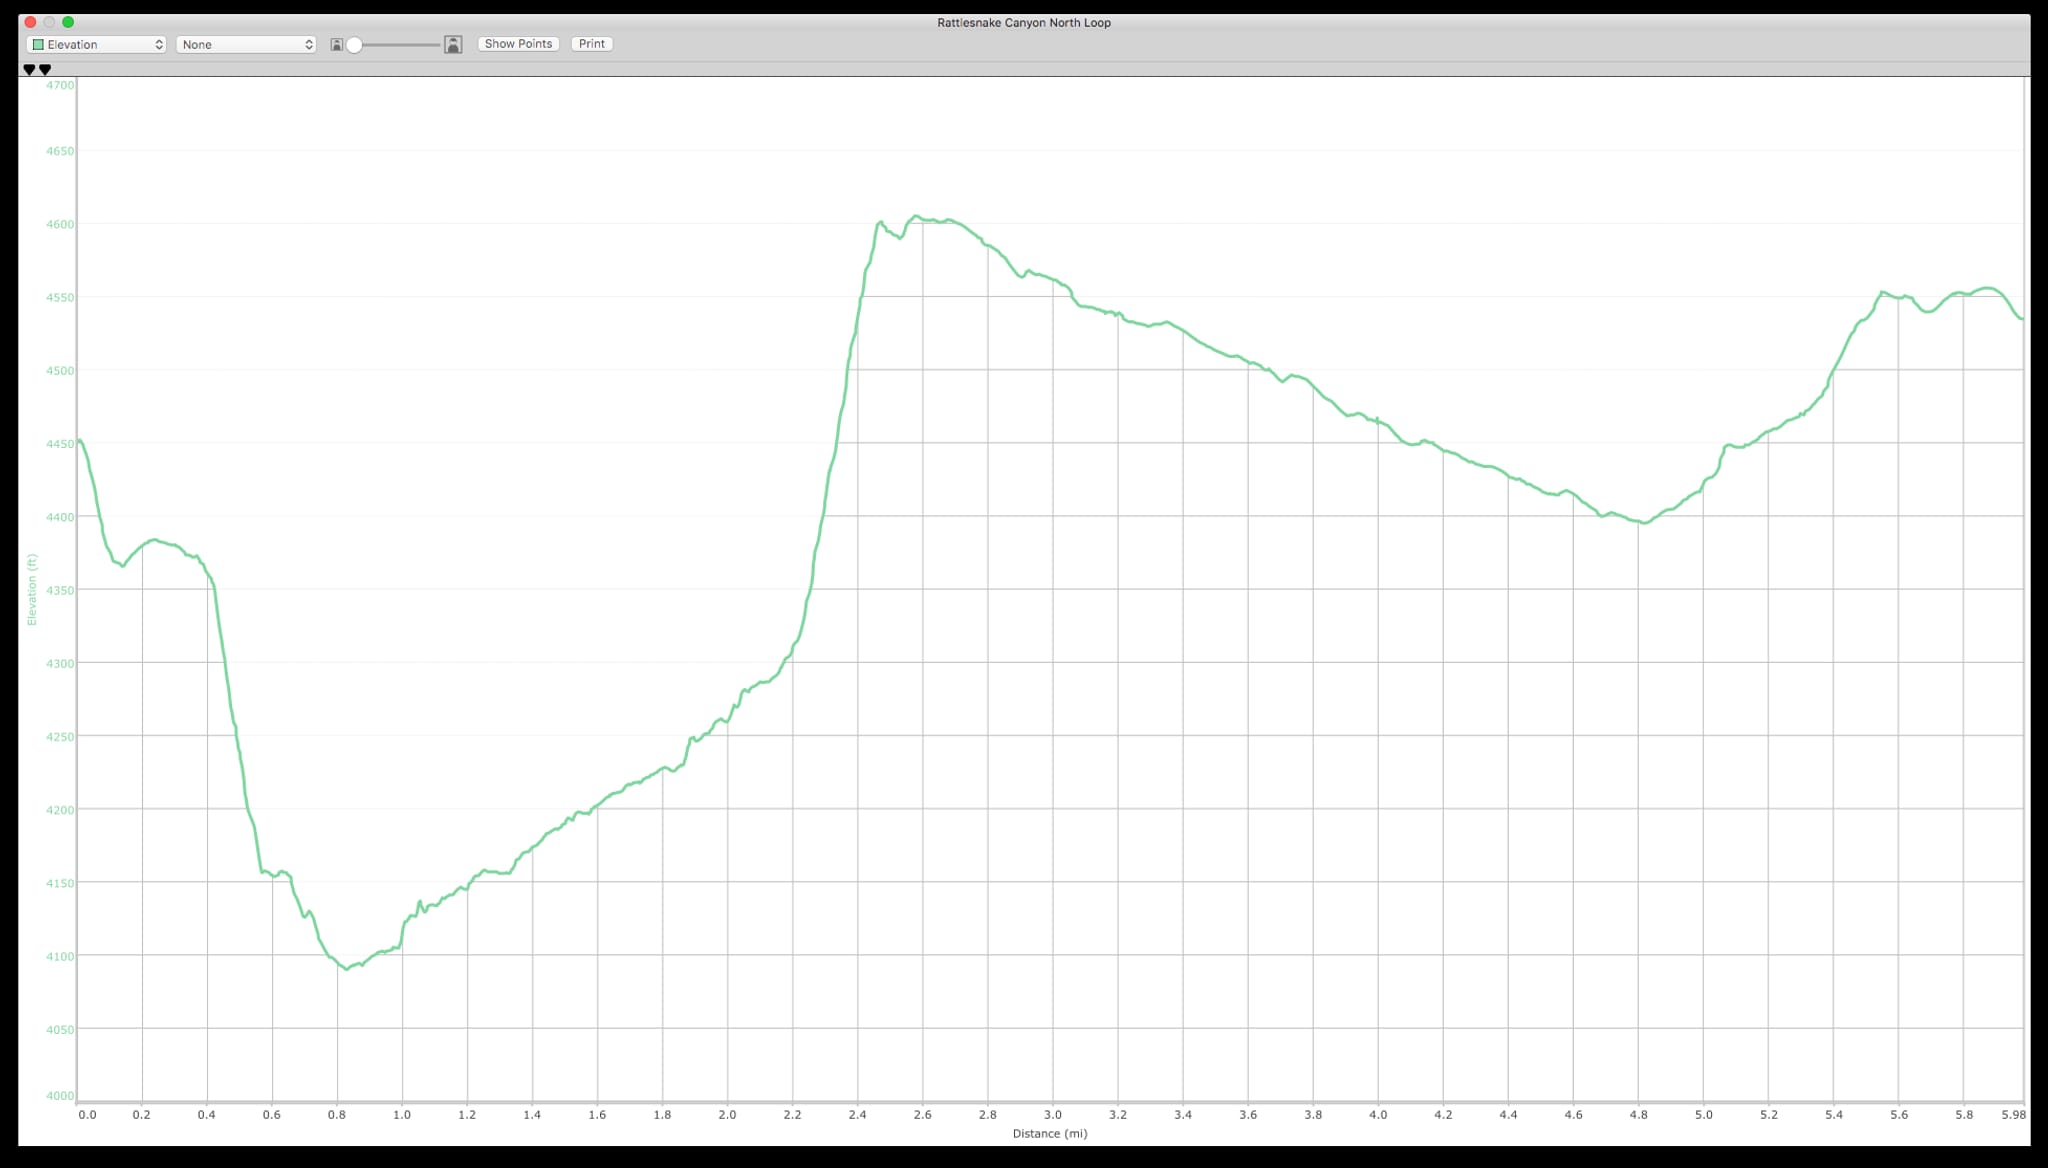Click the Elevation (ft) axis title
Image resolution: width=2048 pixels, height=1168 pixels.
32,590
